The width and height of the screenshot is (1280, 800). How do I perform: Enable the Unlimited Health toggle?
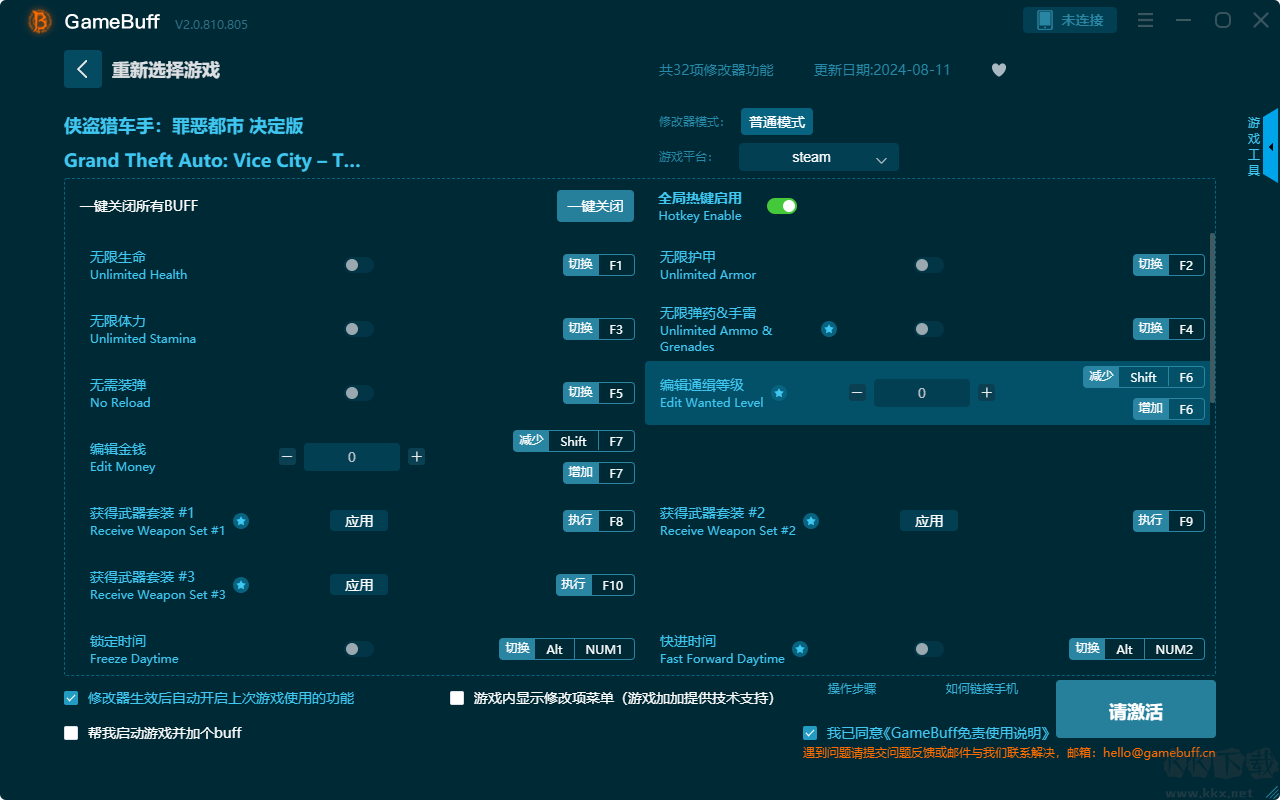[359, 265]
